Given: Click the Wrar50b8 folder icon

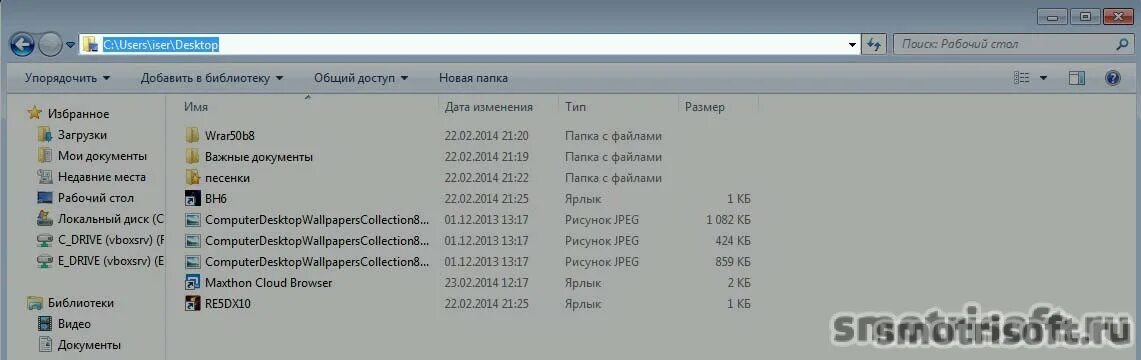Looking at the screenshot, I should click(x=192, y=135).
